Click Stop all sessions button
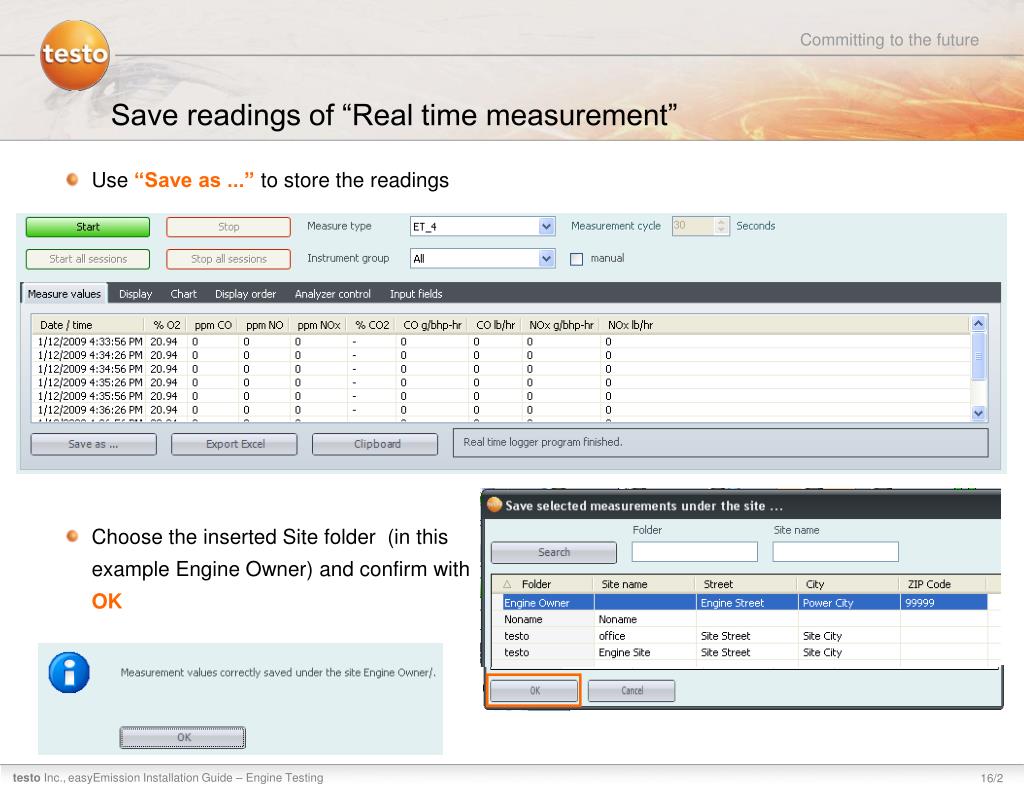Image resolution: width=1024 pixels, height=791 pixels. click(x=228, y=259)
